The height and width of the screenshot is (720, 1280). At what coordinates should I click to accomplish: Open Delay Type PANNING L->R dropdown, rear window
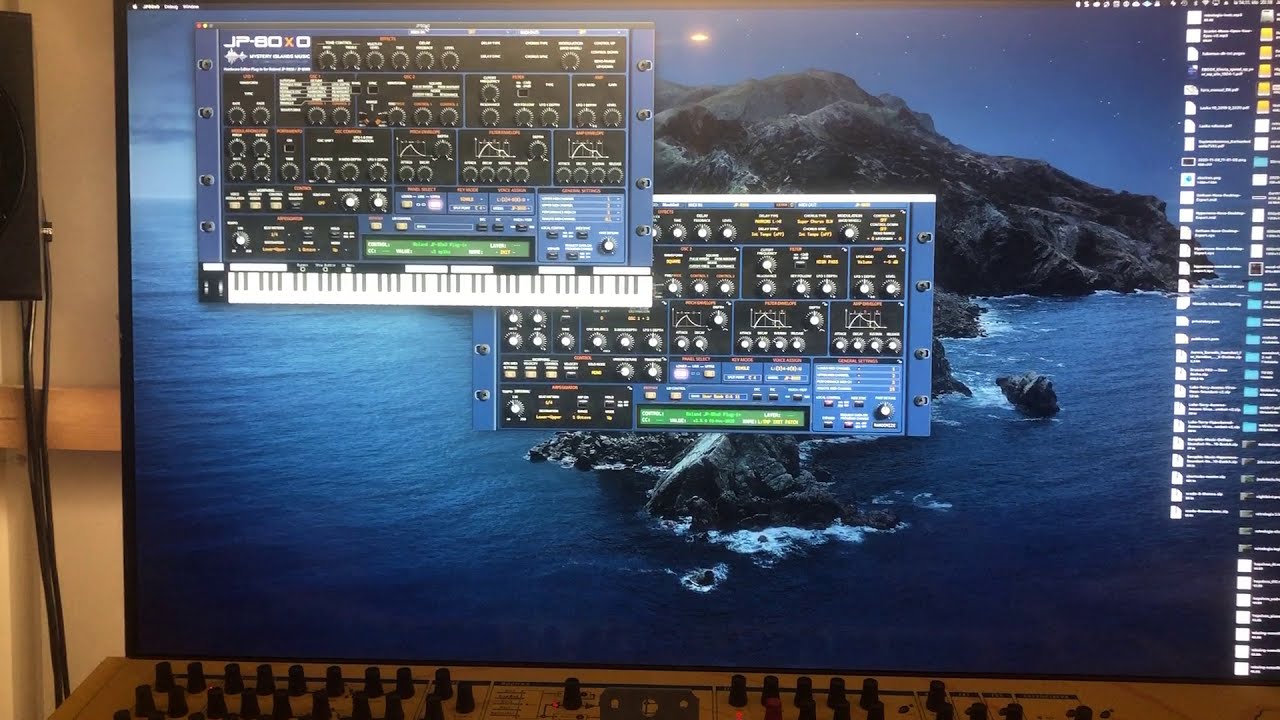(768, 221)
